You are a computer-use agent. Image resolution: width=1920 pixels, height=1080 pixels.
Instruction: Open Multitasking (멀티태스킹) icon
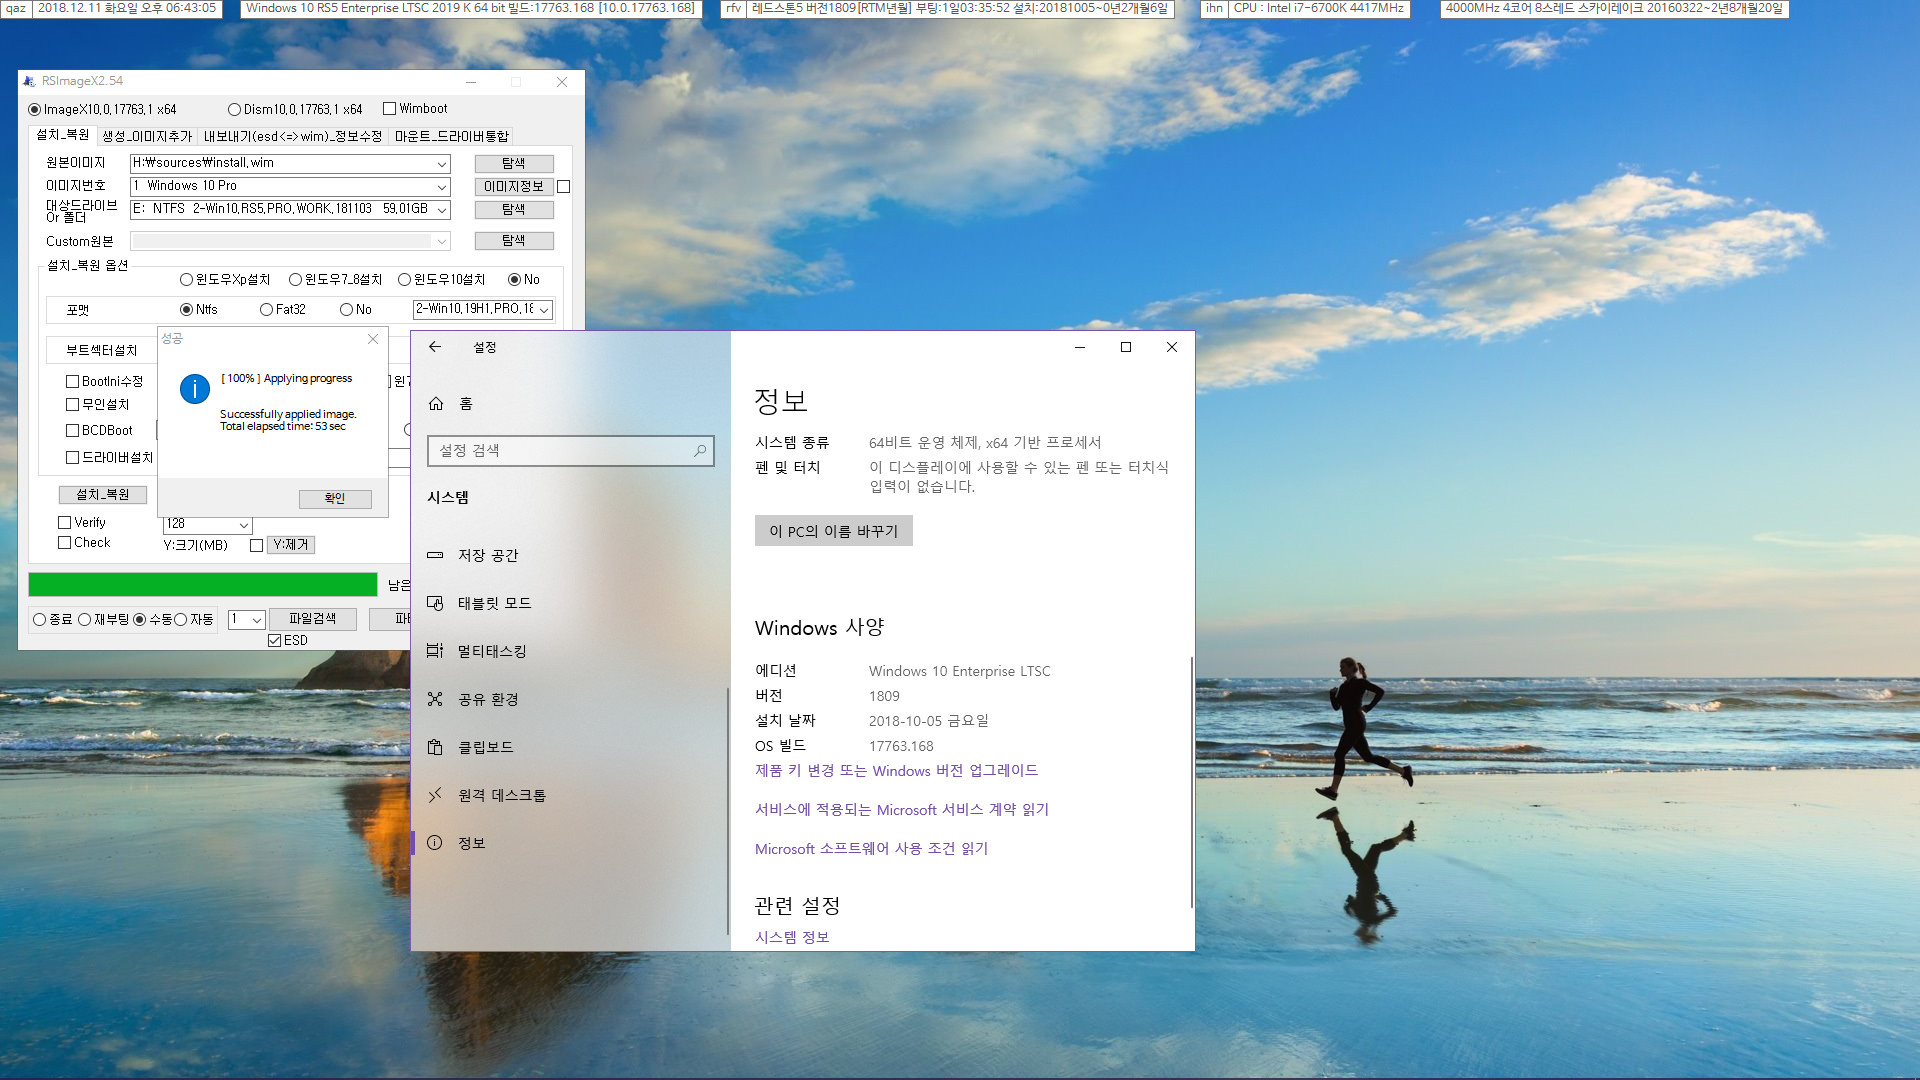click(x=435, y=651)
